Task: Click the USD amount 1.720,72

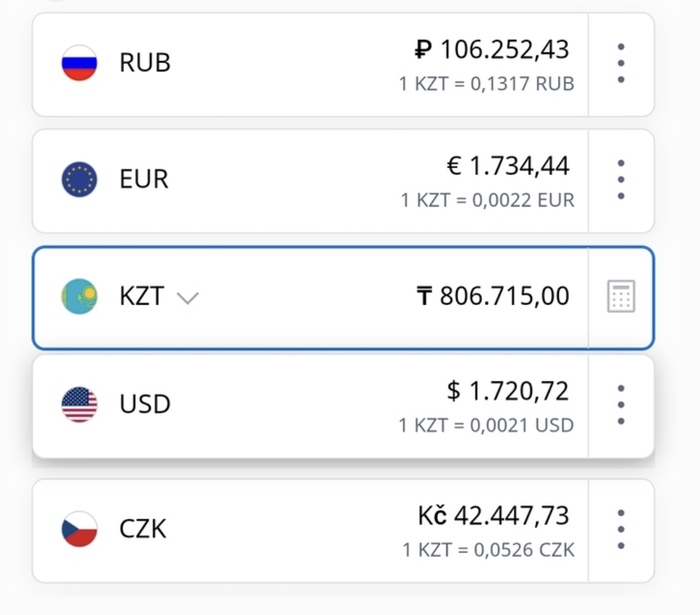Action: pyautogui.click(x=509, y=390)
